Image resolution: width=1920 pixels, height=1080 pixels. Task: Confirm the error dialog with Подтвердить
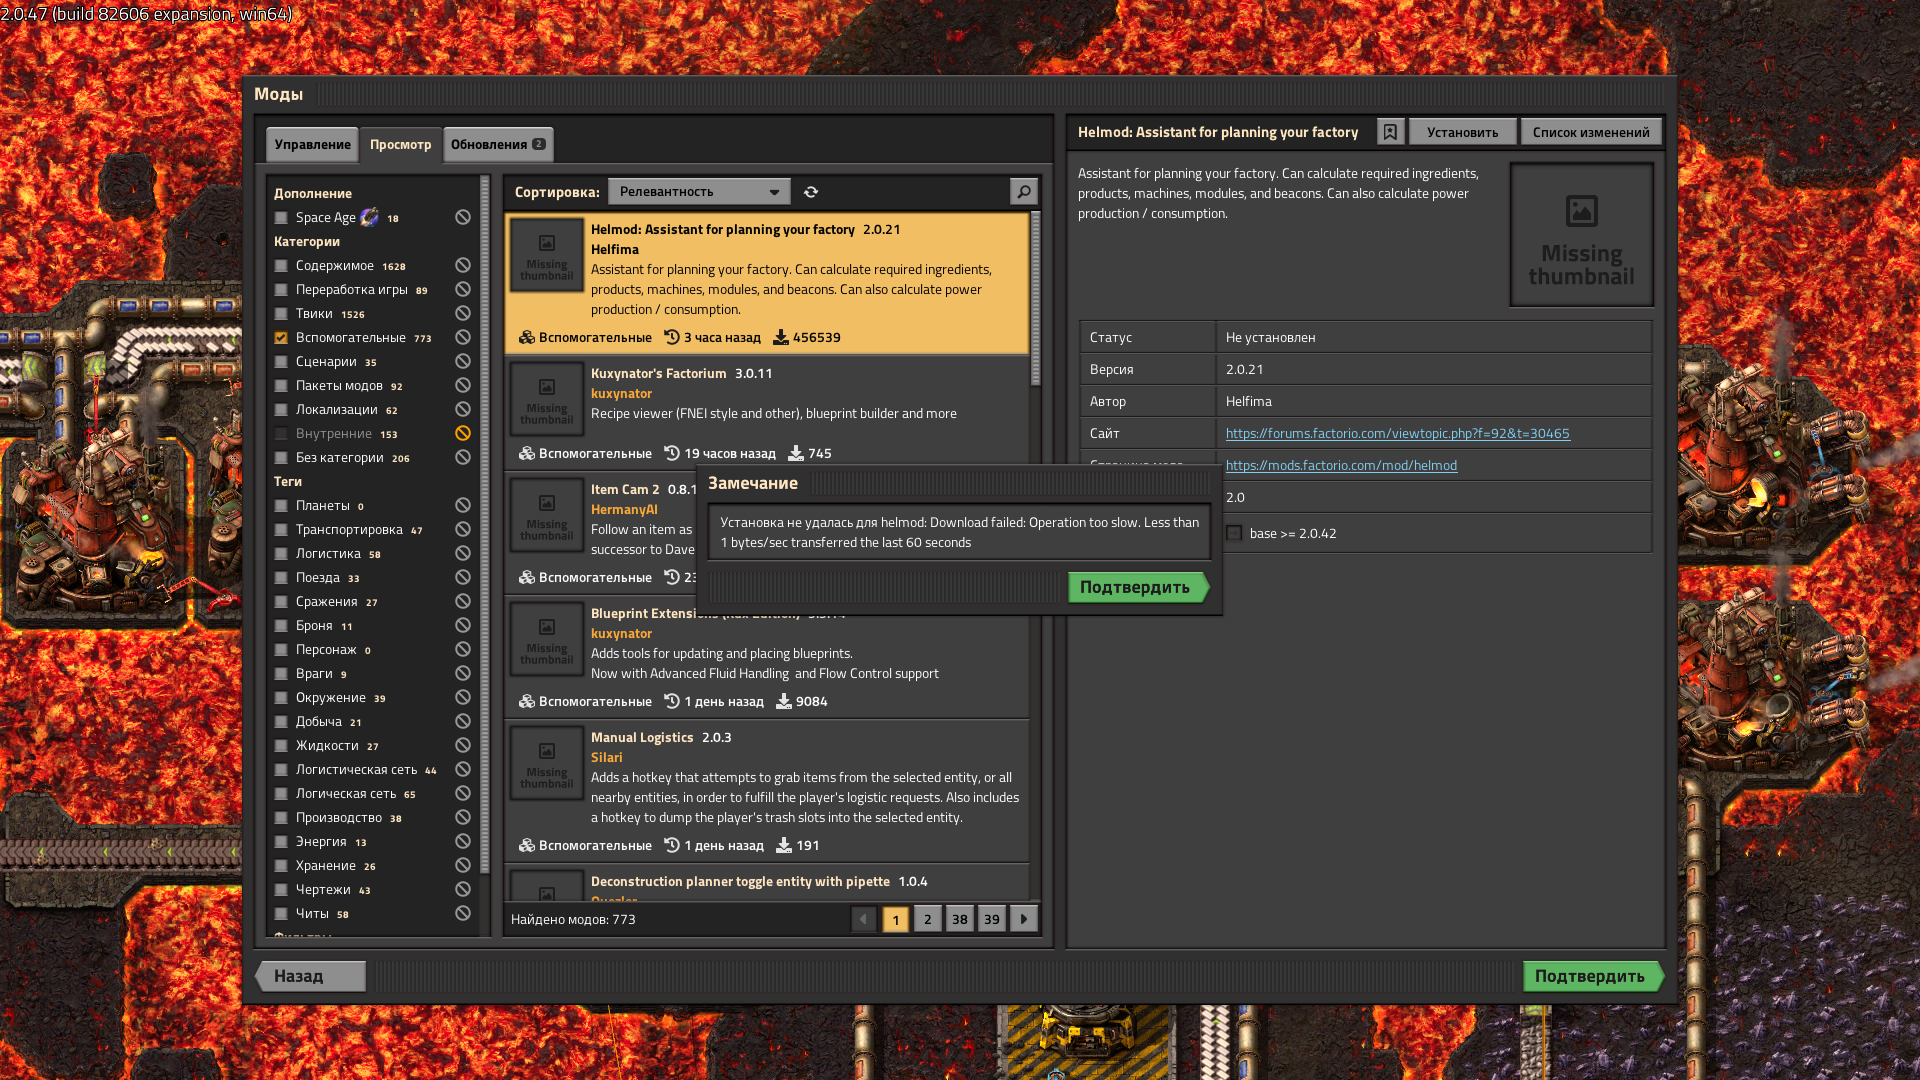[1138, 587]
